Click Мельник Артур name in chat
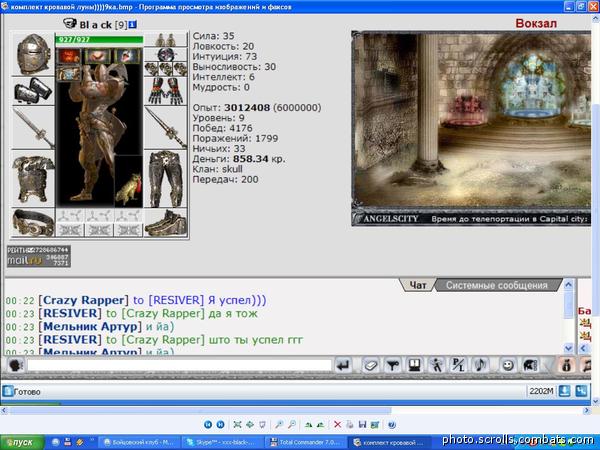Screen dimensions: 600x450 (x=90, y=326)
